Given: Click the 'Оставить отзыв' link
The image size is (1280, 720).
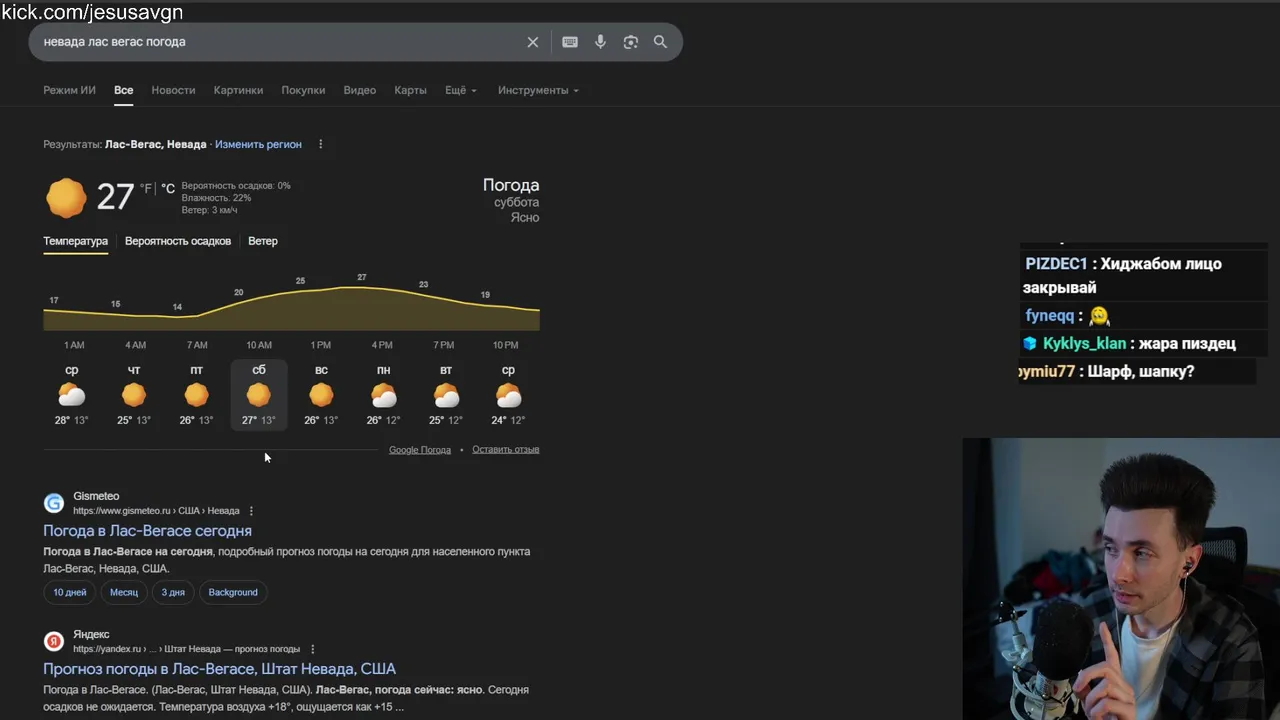Looking at the screenshot, I should point(506,450).
